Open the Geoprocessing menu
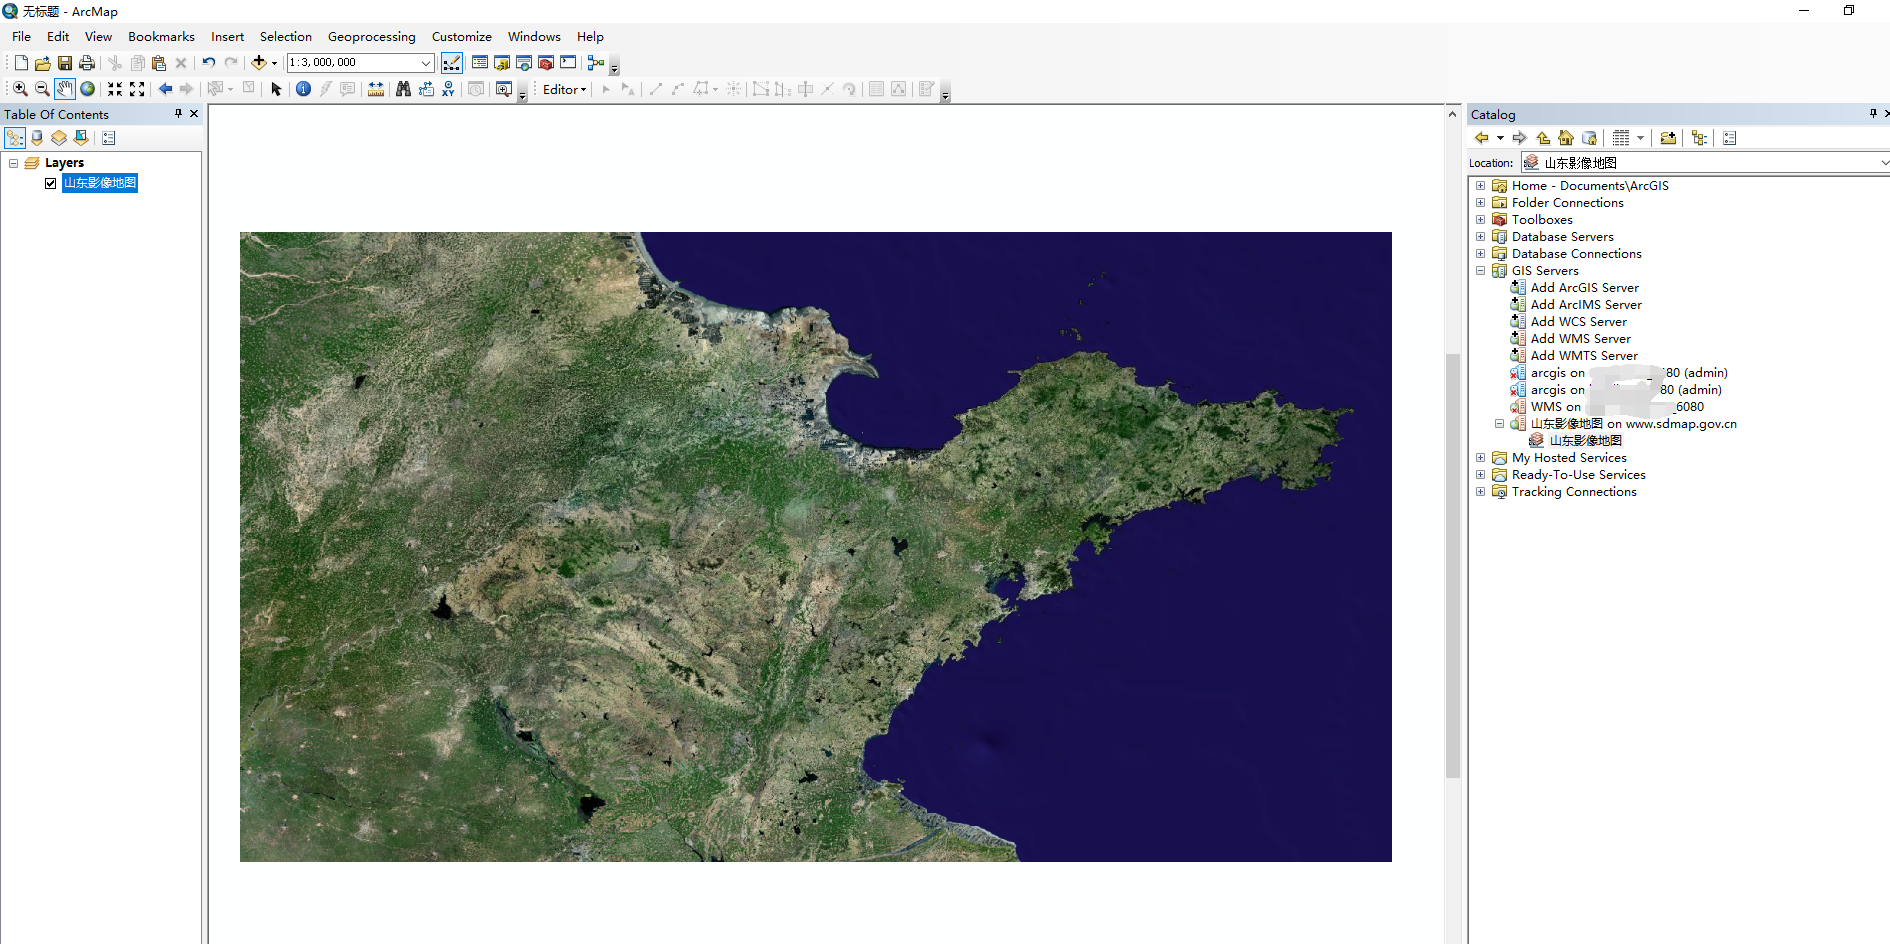 (x=371, y=36)
